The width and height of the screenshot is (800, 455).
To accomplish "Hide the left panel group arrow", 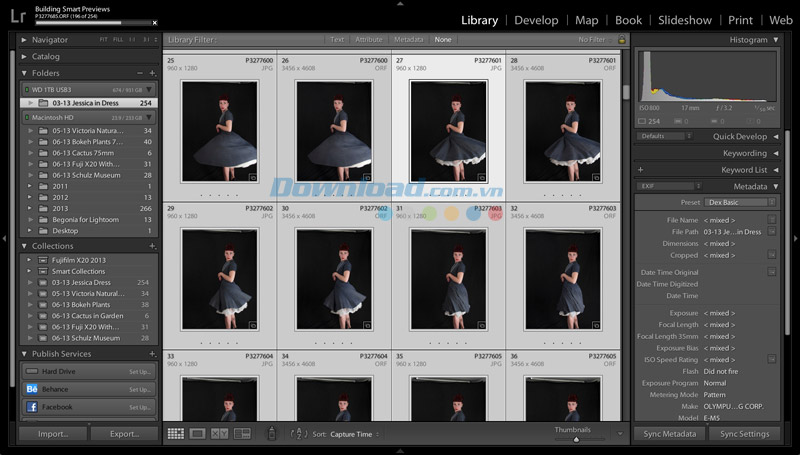I will tap(4, 238).
